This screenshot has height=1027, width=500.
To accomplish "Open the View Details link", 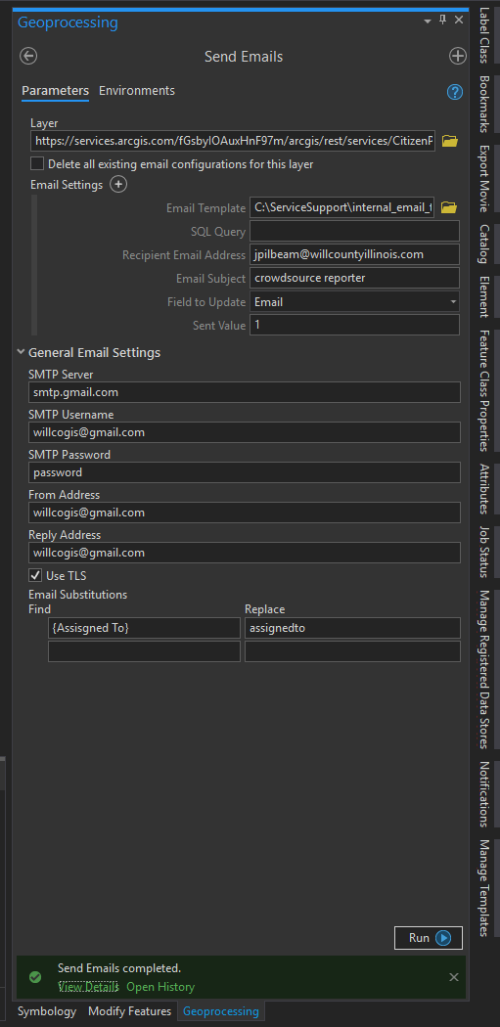I will tap(88, 986).
